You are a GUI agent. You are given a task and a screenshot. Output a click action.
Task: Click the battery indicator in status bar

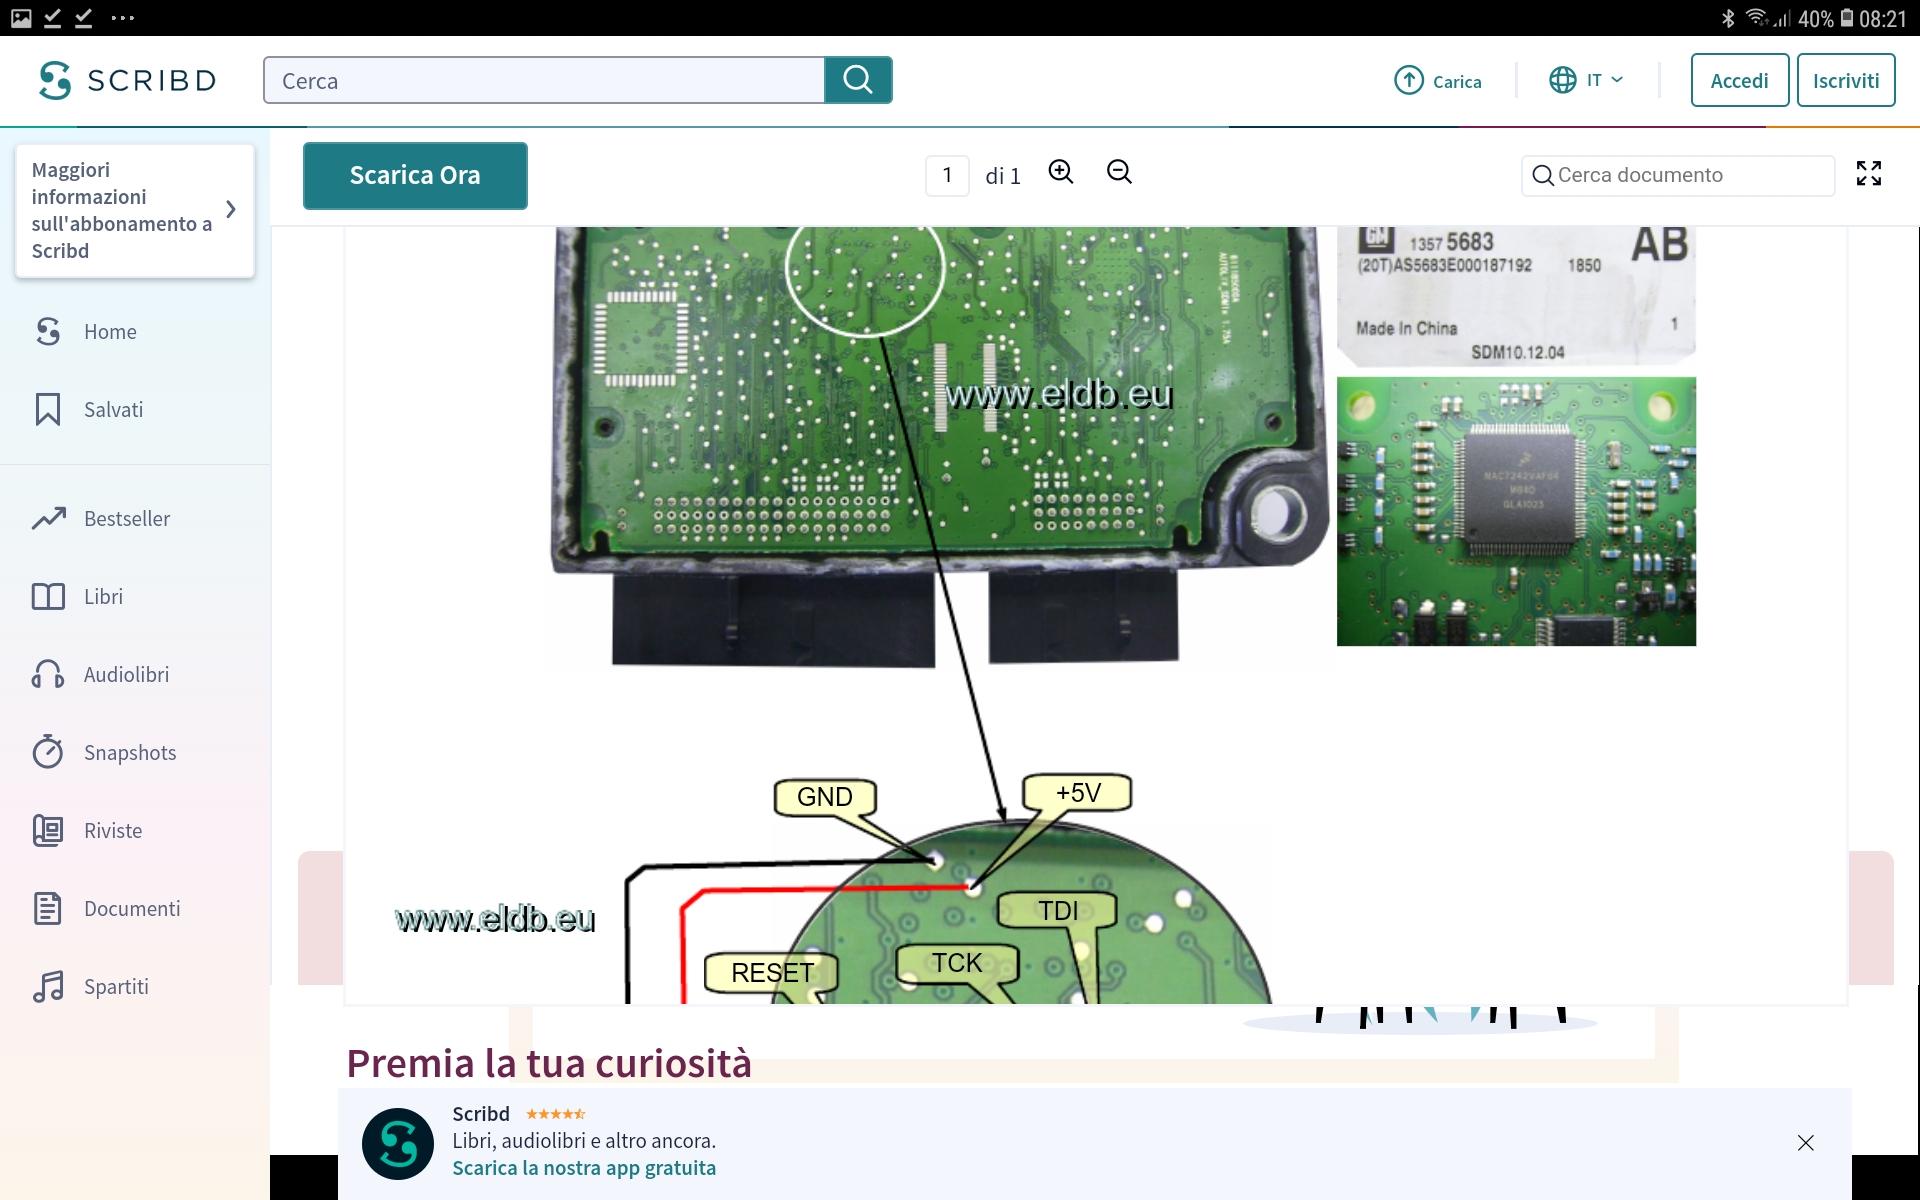coord(1847,18)
